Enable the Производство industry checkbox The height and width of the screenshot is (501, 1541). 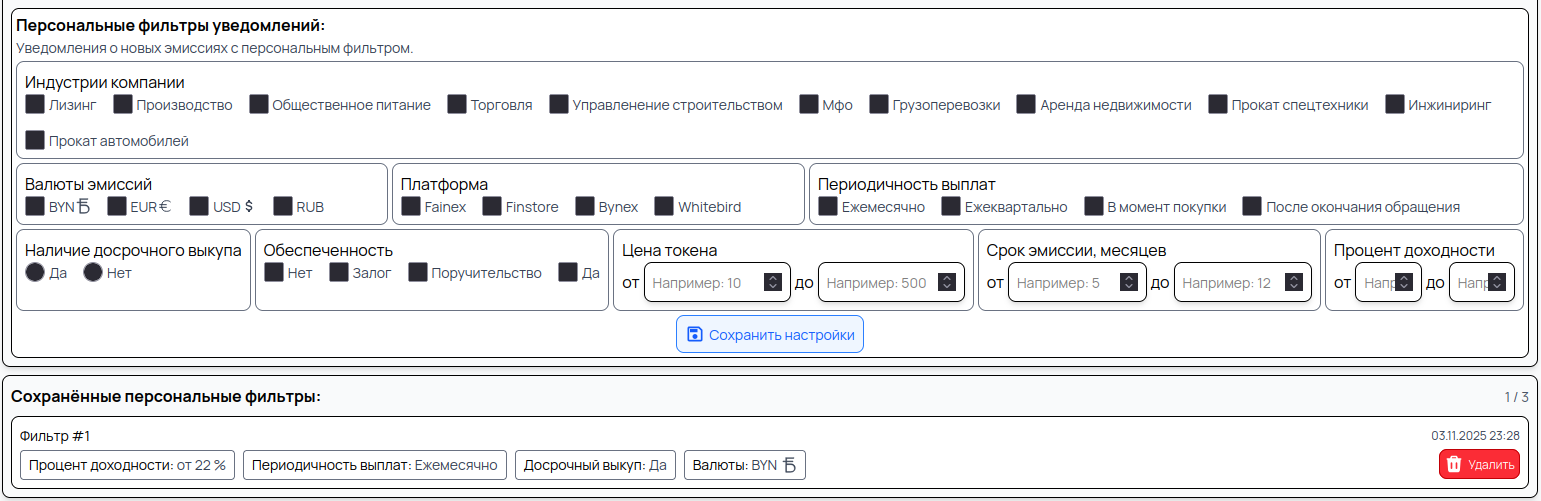pos(123,104)
